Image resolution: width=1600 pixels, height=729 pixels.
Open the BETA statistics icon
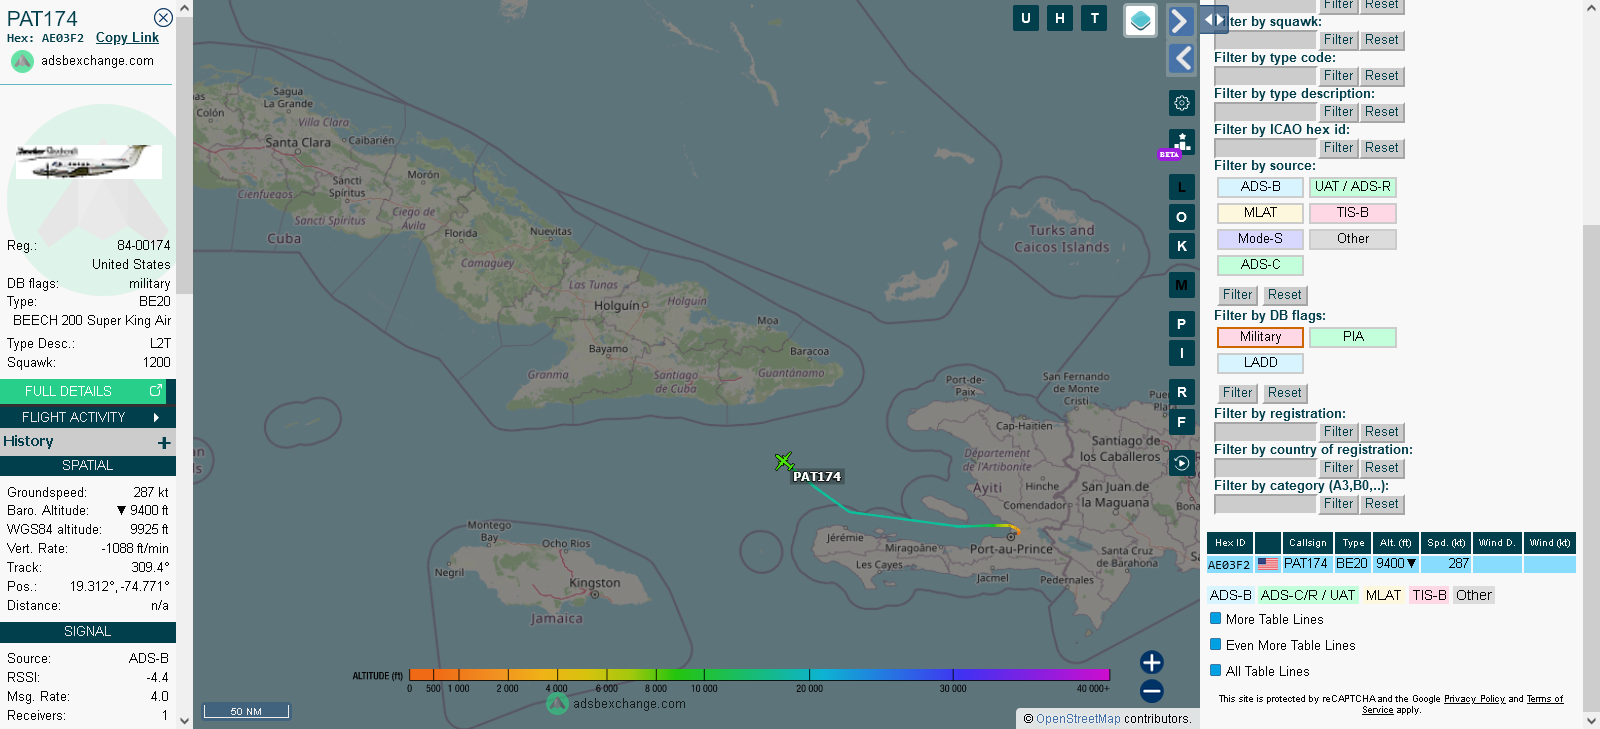click(x=1182, y=142)
